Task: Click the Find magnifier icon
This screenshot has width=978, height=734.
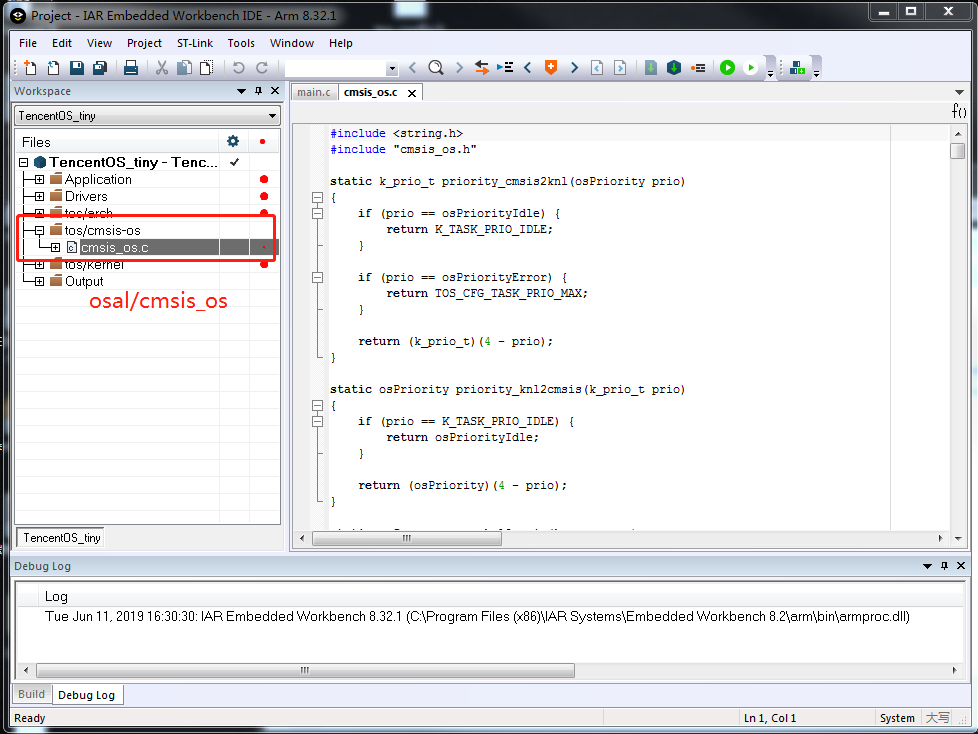Action: (436, 68)
